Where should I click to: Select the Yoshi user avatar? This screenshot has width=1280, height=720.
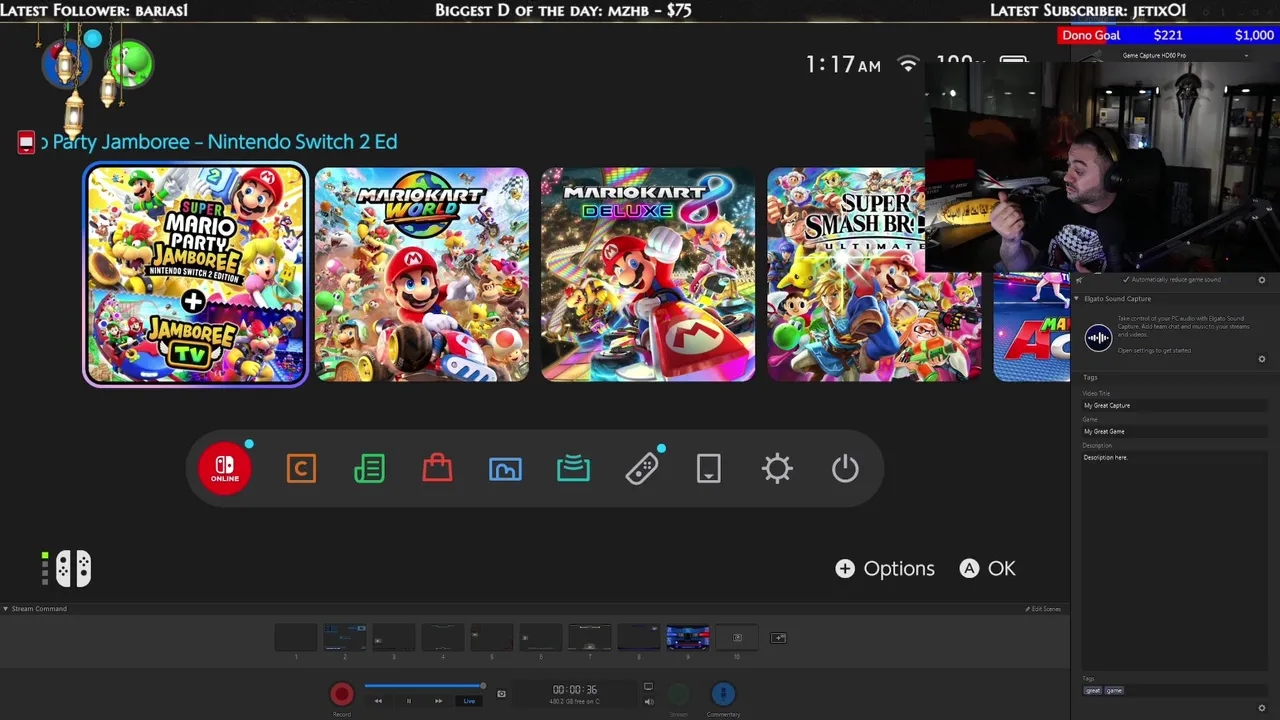point(130,64)
